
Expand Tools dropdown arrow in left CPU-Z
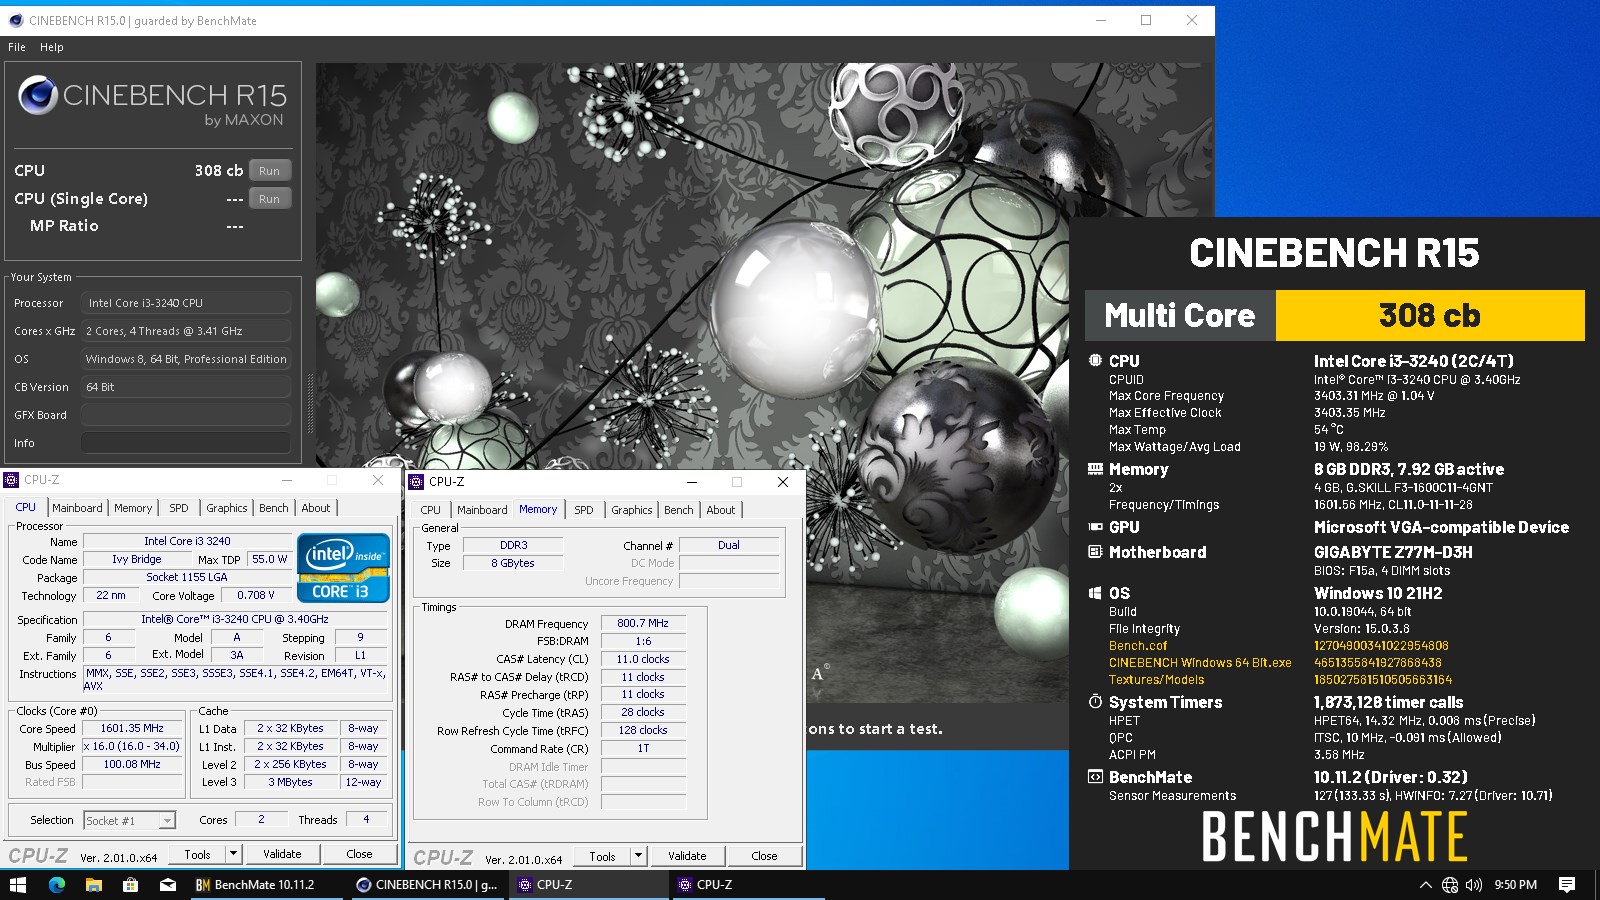(234, 855)
